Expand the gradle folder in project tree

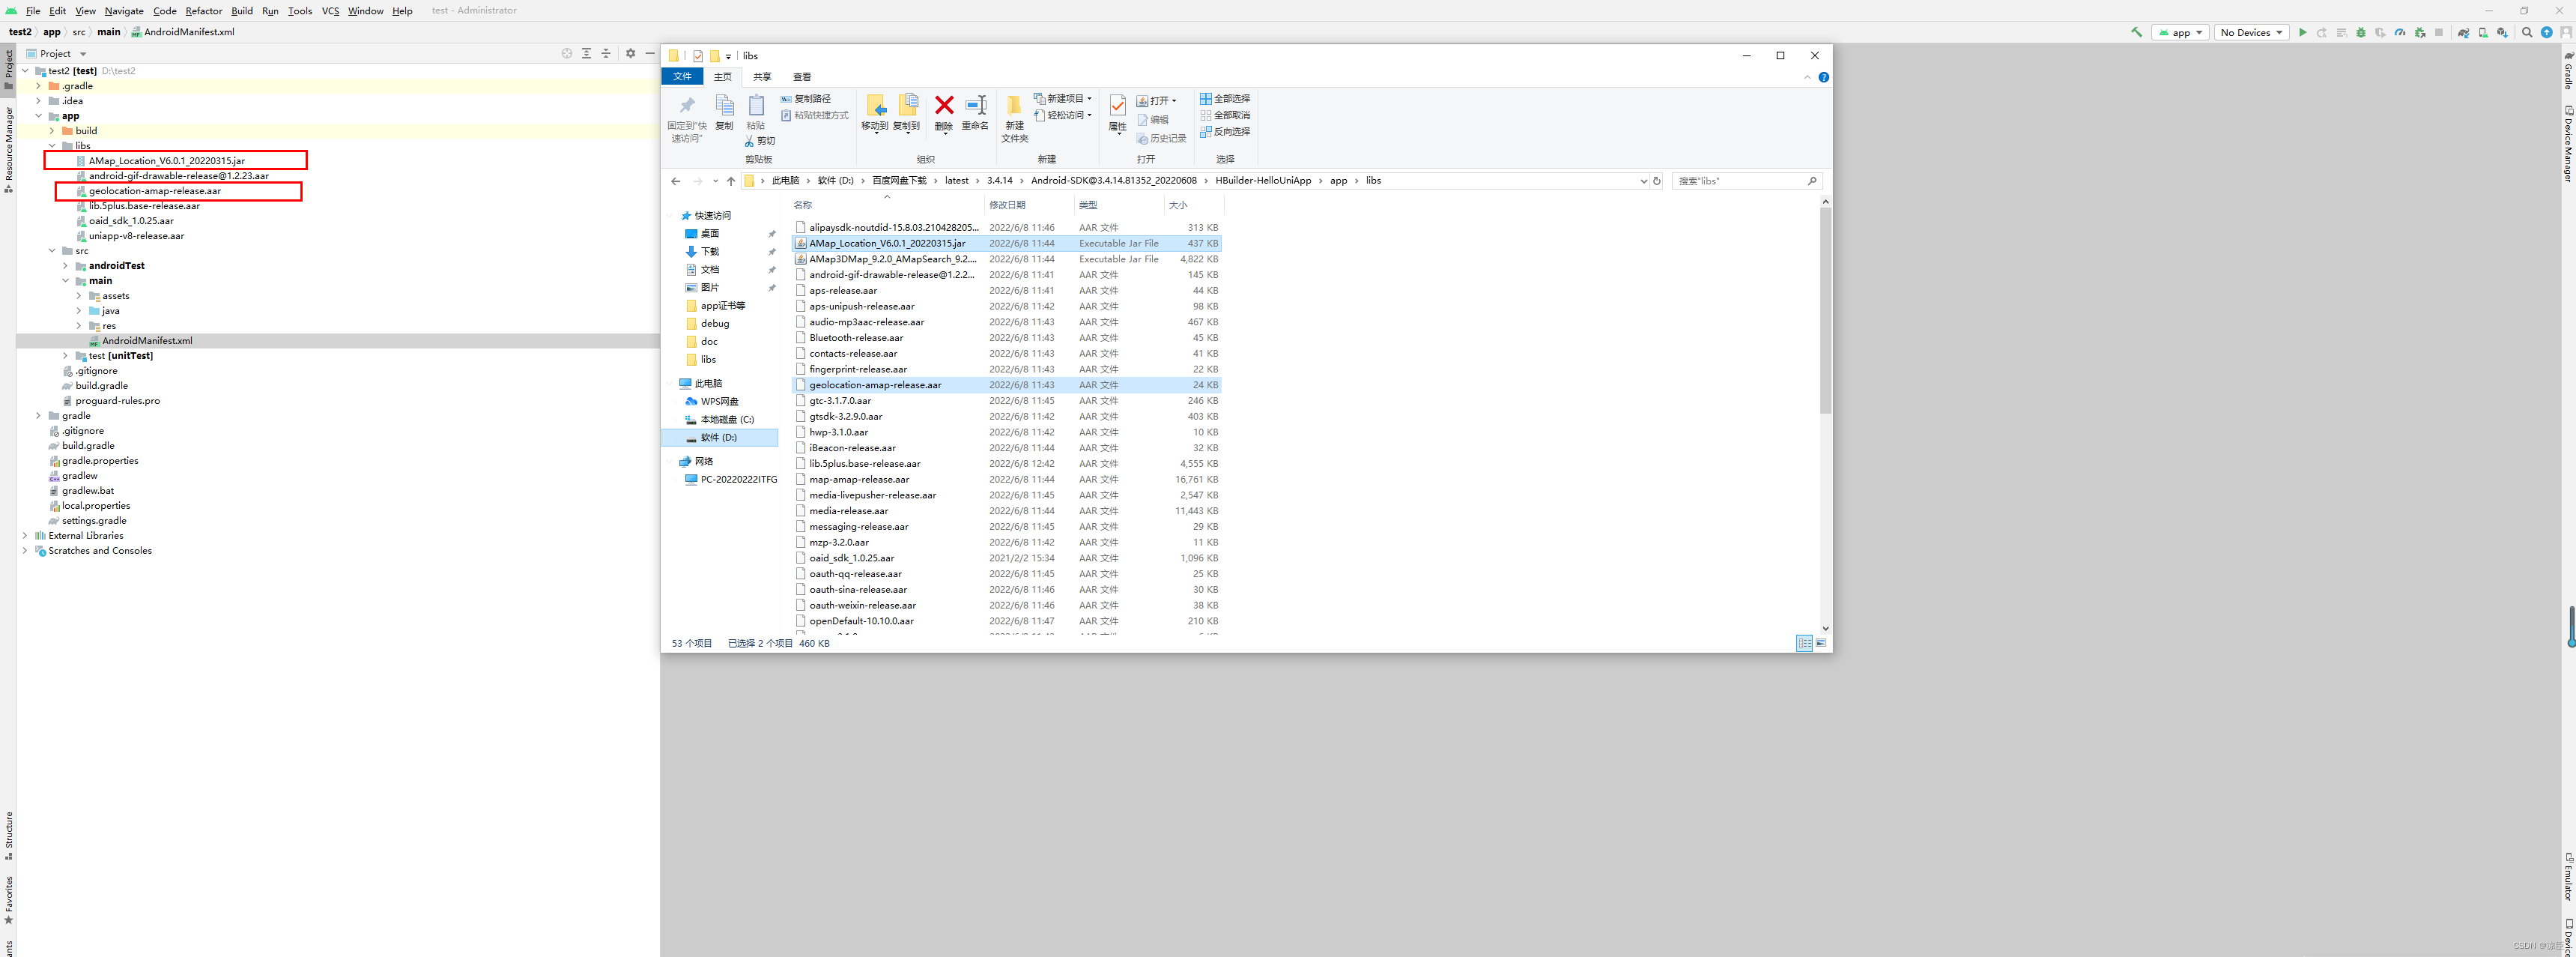(39, 416)
